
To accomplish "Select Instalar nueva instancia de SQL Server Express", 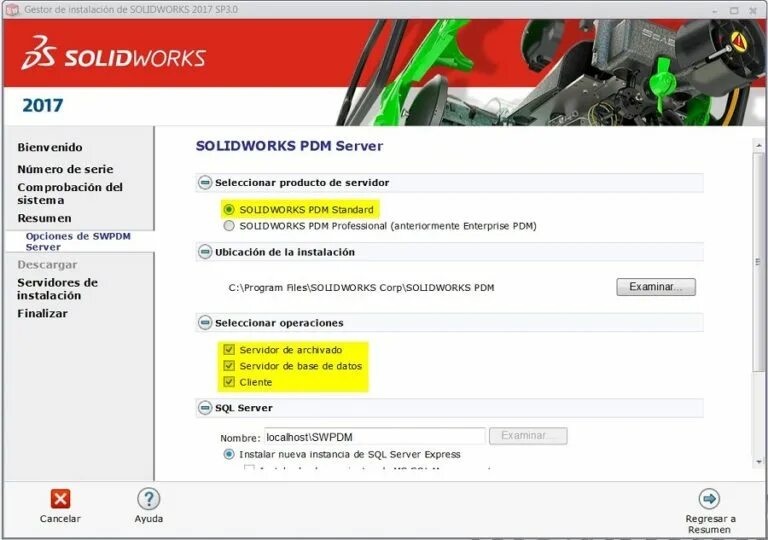I will pos(229,454).
